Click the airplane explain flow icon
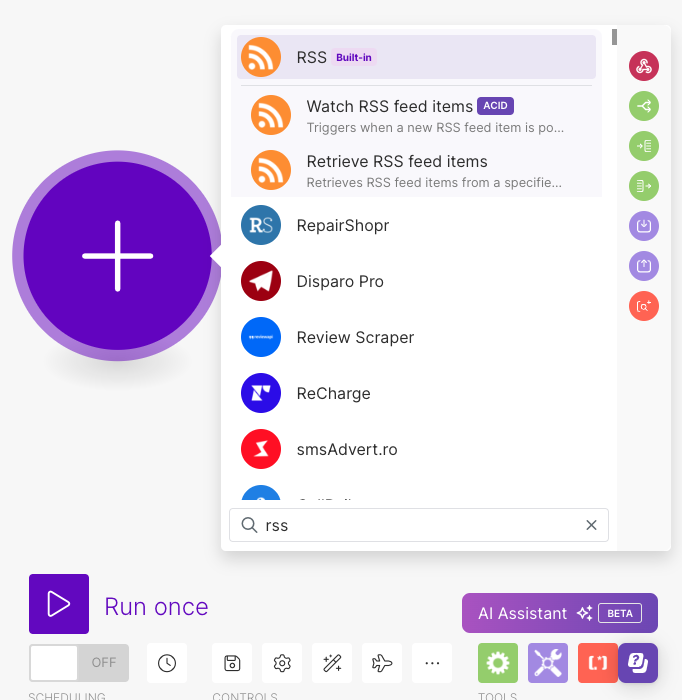This screenshot has height=700, width=682. 382,663
